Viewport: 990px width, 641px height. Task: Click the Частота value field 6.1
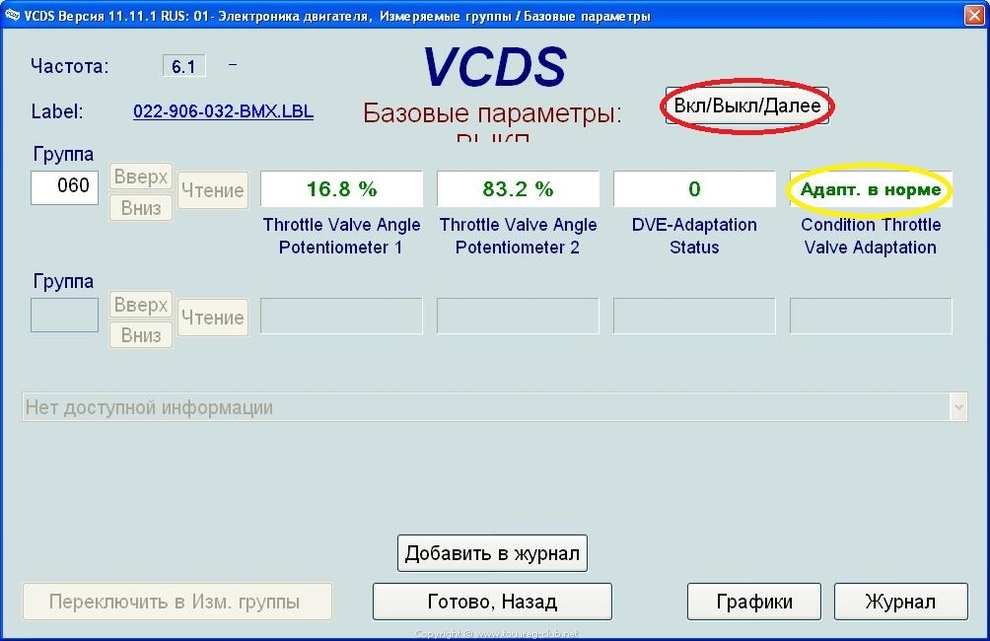pos(184,66)
